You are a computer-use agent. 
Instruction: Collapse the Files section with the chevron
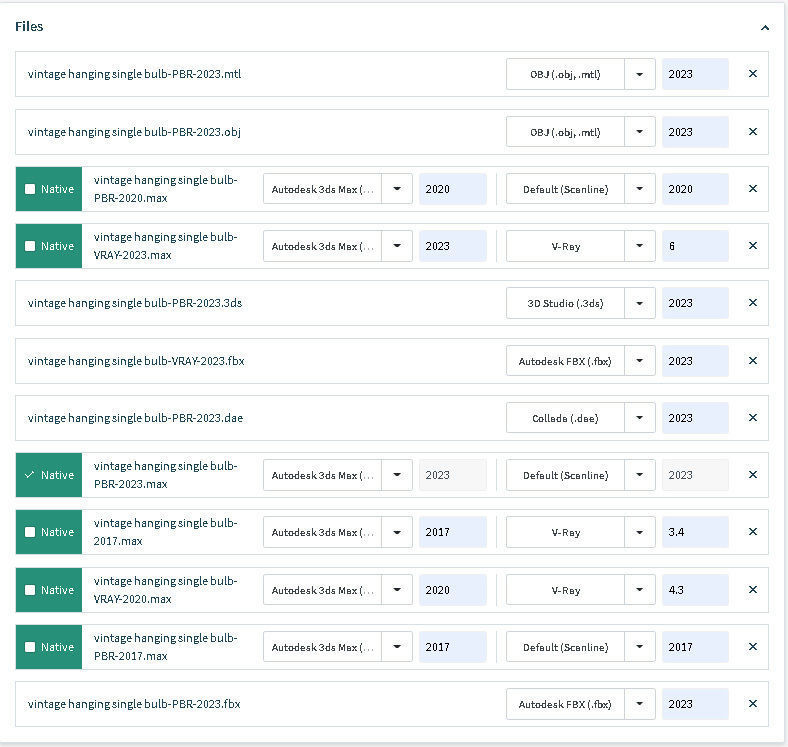[765, 28]
